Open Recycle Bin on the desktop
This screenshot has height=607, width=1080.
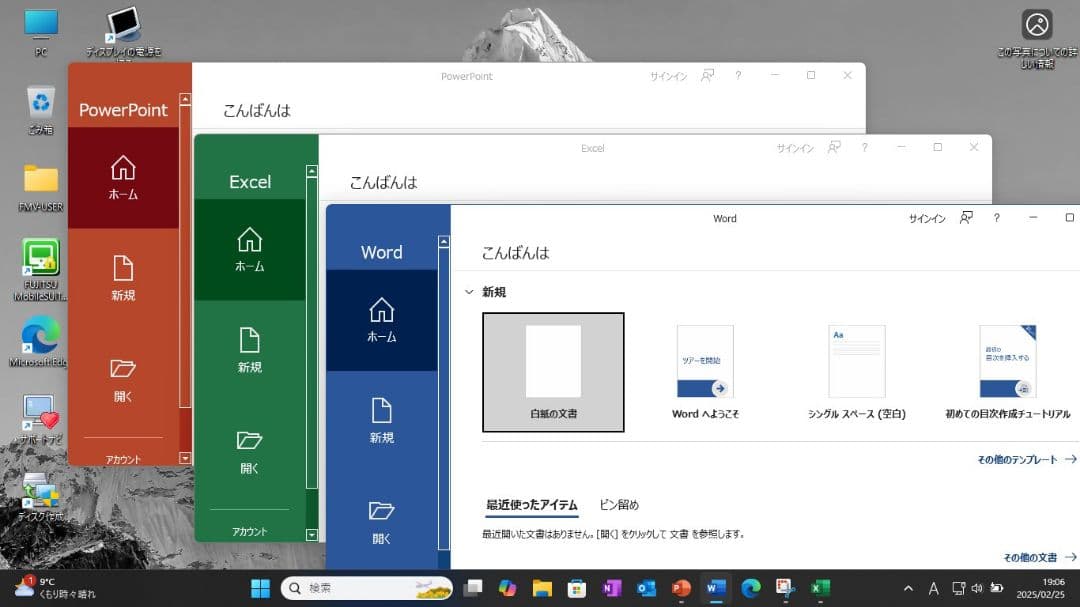(41, 110)
